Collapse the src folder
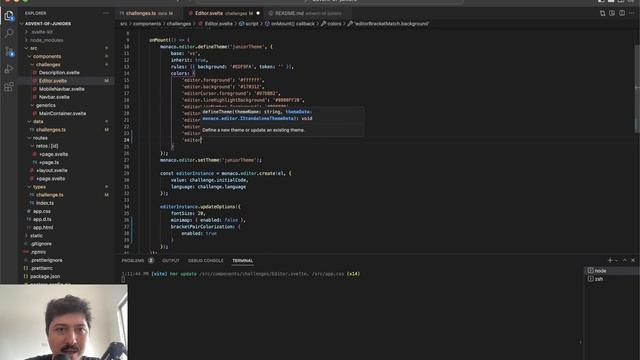The image size is (640, 360). (33, 48)
